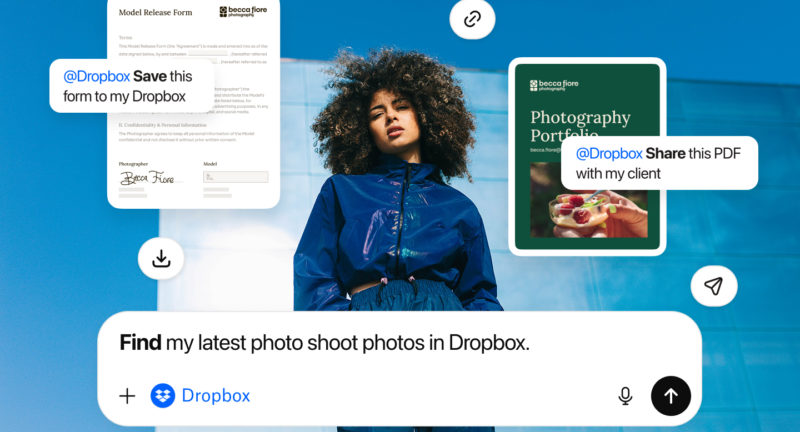Viewport: 800px width, 432px height.
Task: Click the @Dropbox mention in Share bubble
Action: coord(608,153)
